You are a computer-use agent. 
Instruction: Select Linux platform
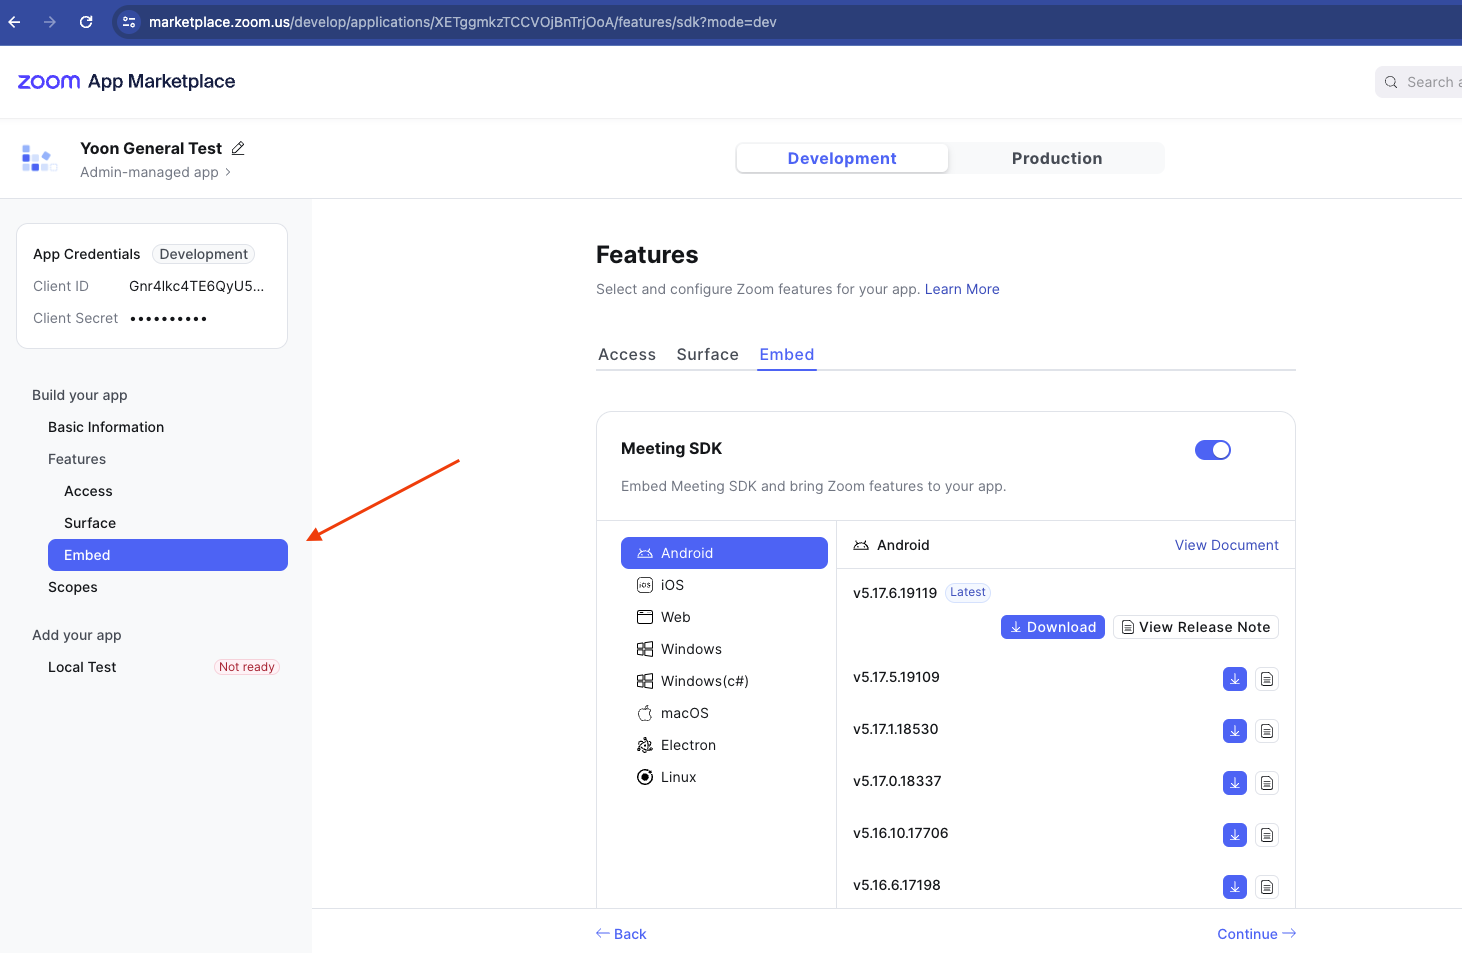point(724,777)
